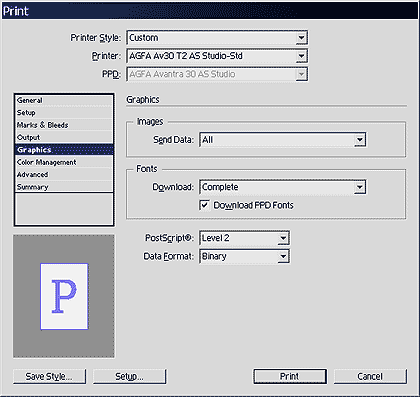Image resolution: width=420 pixels, height=397 pixels.
Task: Click the 'Images' group label
Action: coord(150,122)
